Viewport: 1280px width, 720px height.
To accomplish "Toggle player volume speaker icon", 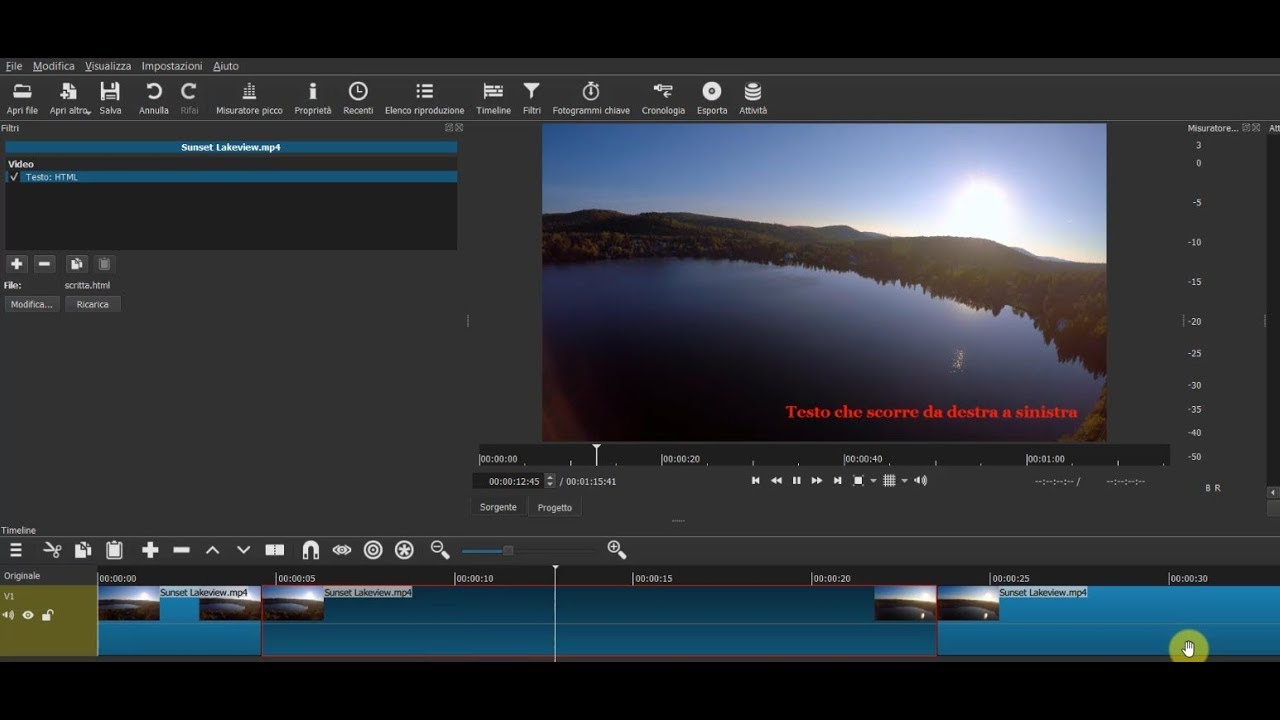I will pyautogui.click(x=920, y=481).
